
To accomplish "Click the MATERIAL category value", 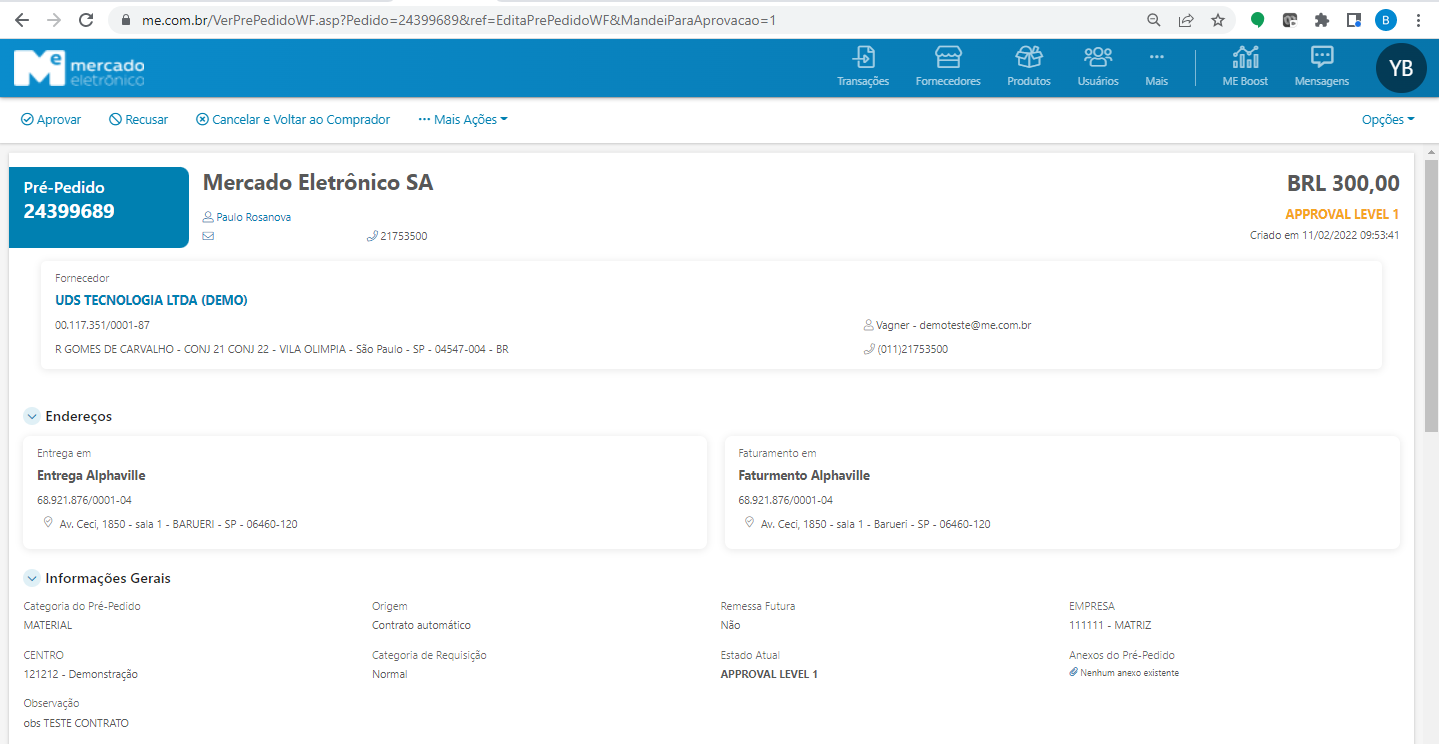I will (48, 625).
